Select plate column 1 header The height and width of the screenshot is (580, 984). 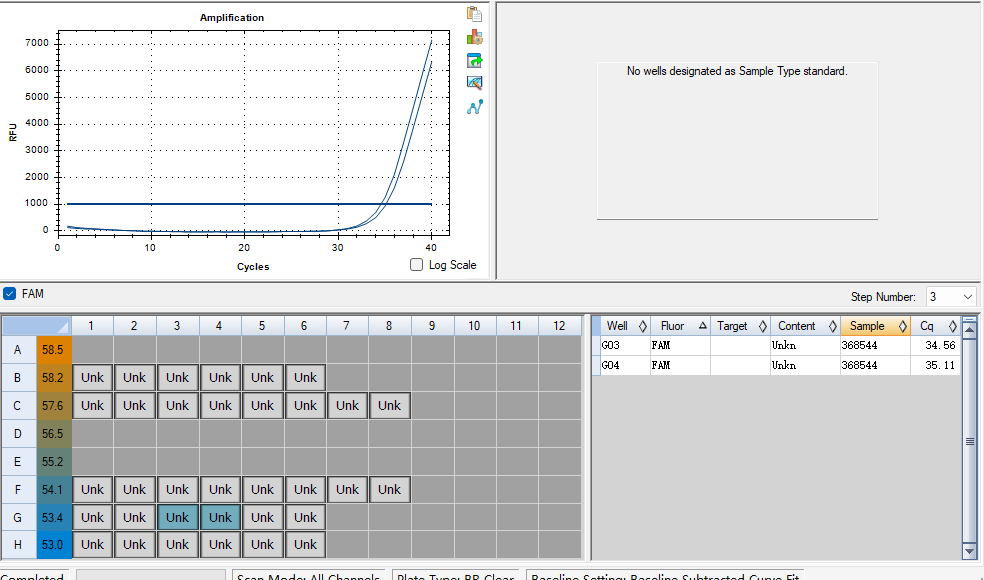coord(92,326)
